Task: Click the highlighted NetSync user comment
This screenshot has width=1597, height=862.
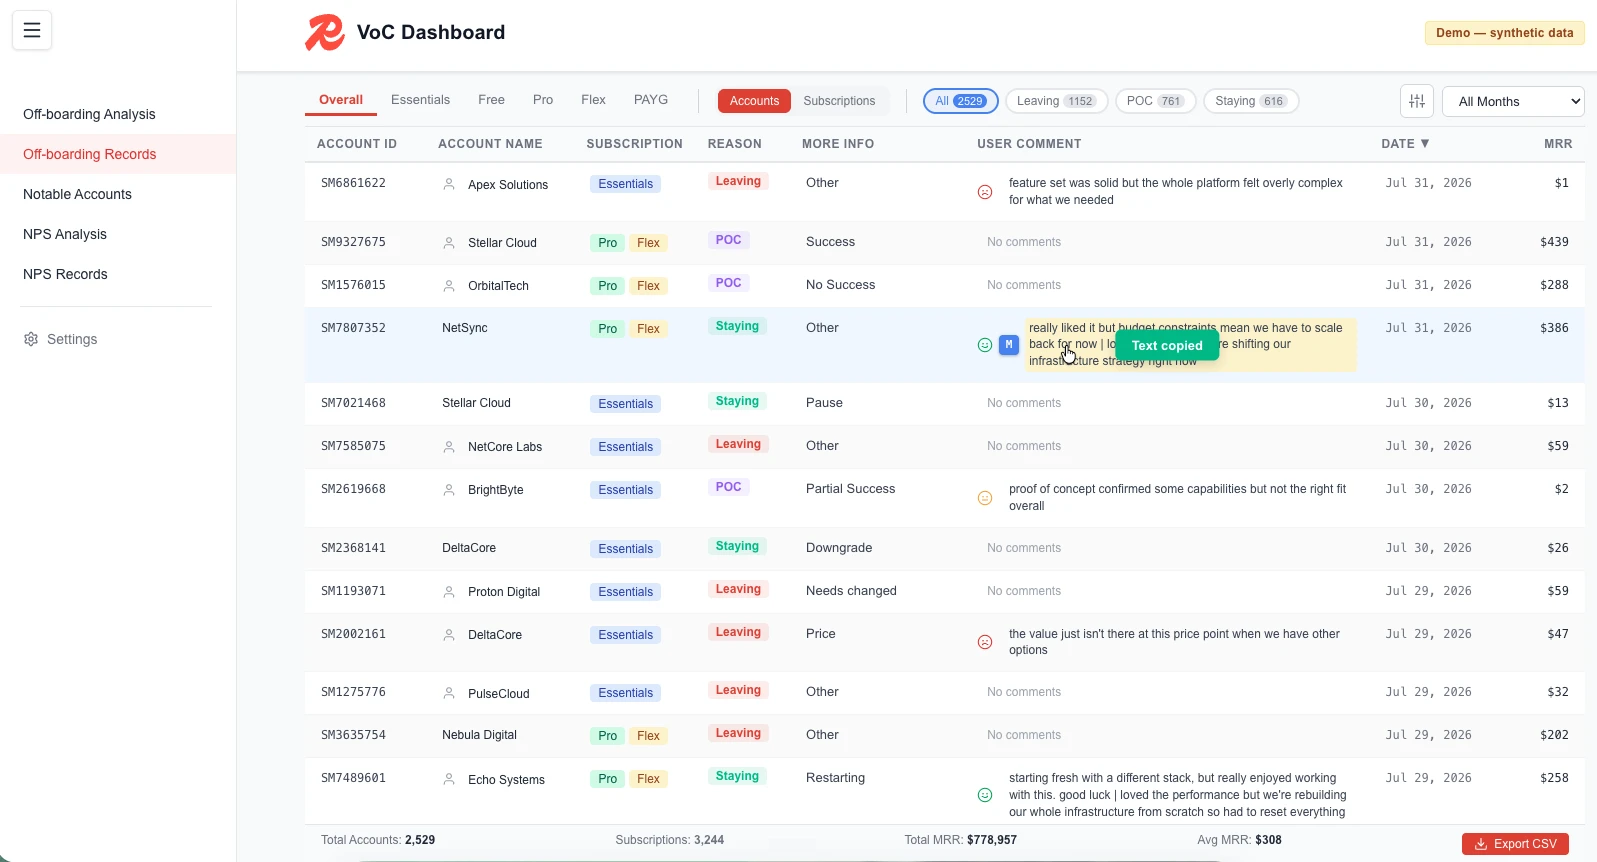Action: pos(1190,345)
